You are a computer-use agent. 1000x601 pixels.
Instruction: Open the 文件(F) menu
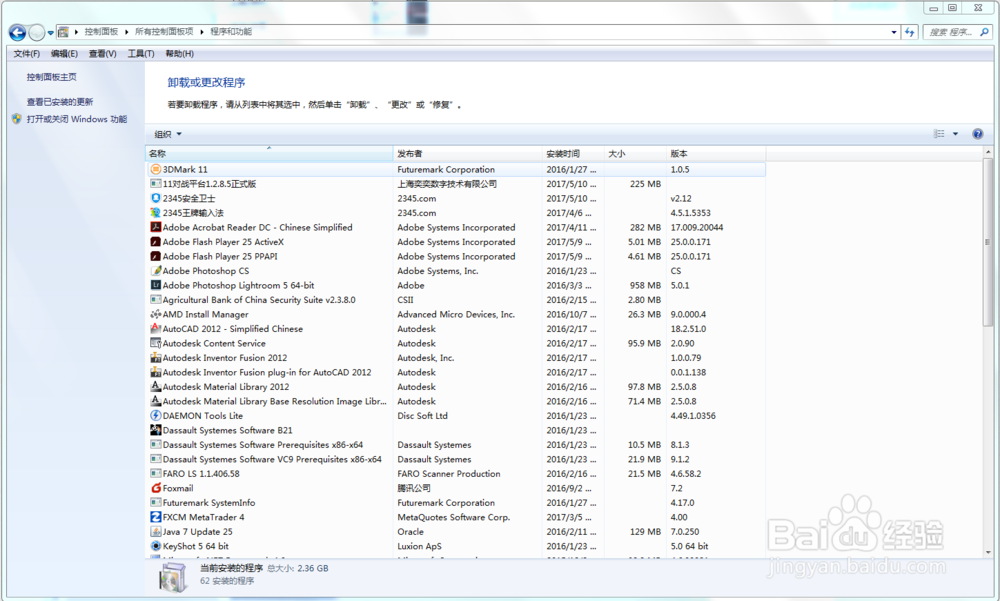tap(27, 54)
